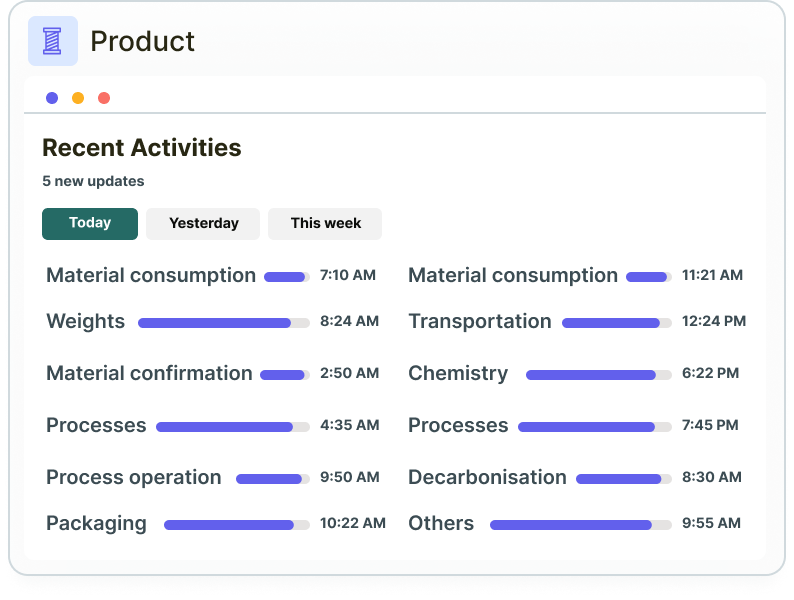Click the Packaging progress bar

[236, 525]
